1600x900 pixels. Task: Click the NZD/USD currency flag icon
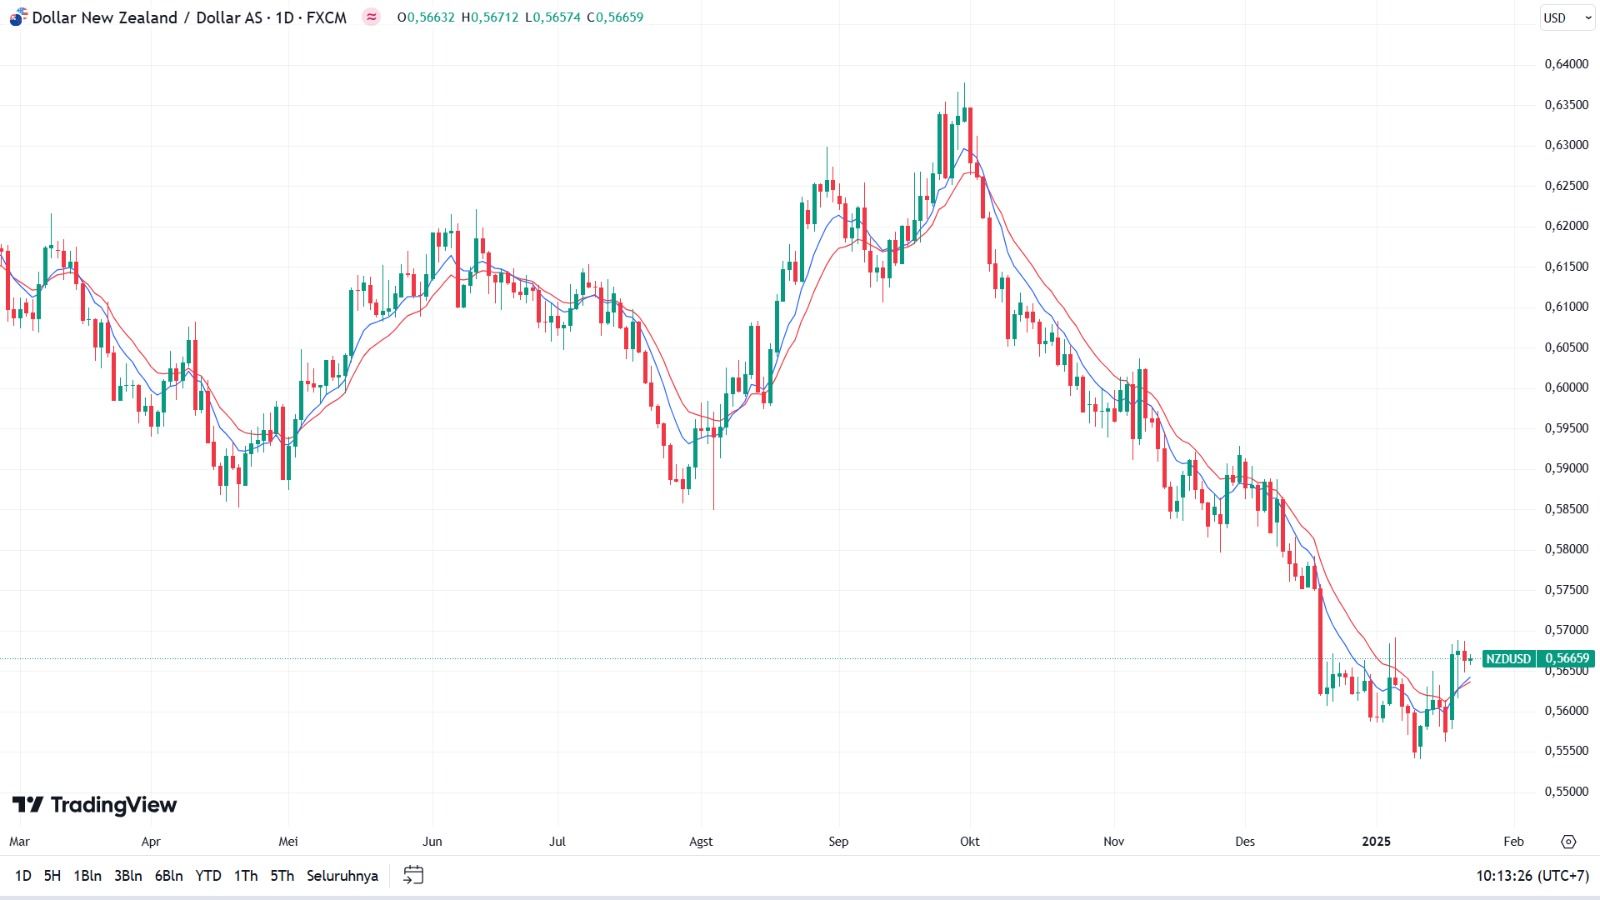click(x=18, y=17)
